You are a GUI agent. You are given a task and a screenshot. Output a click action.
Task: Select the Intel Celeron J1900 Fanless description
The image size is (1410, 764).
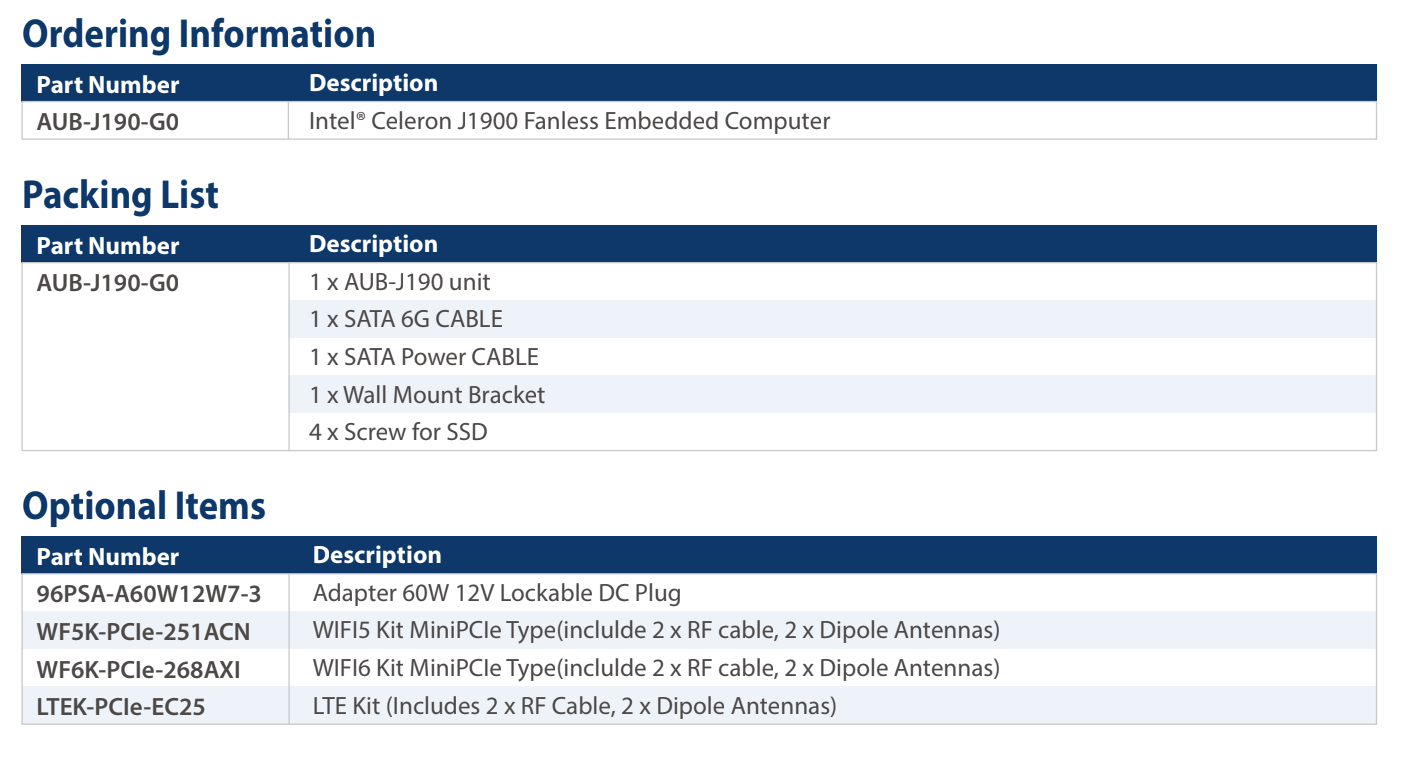click(x=570, y=122)
